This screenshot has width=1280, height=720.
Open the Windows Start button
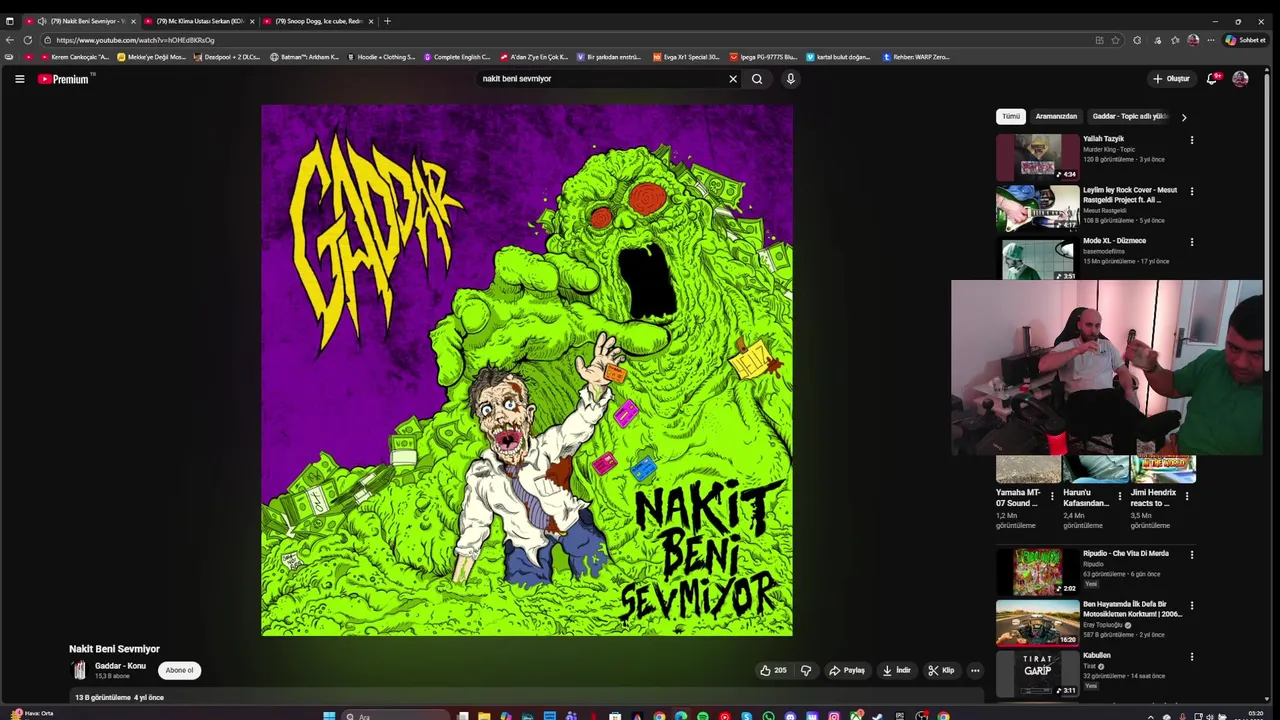329,716
